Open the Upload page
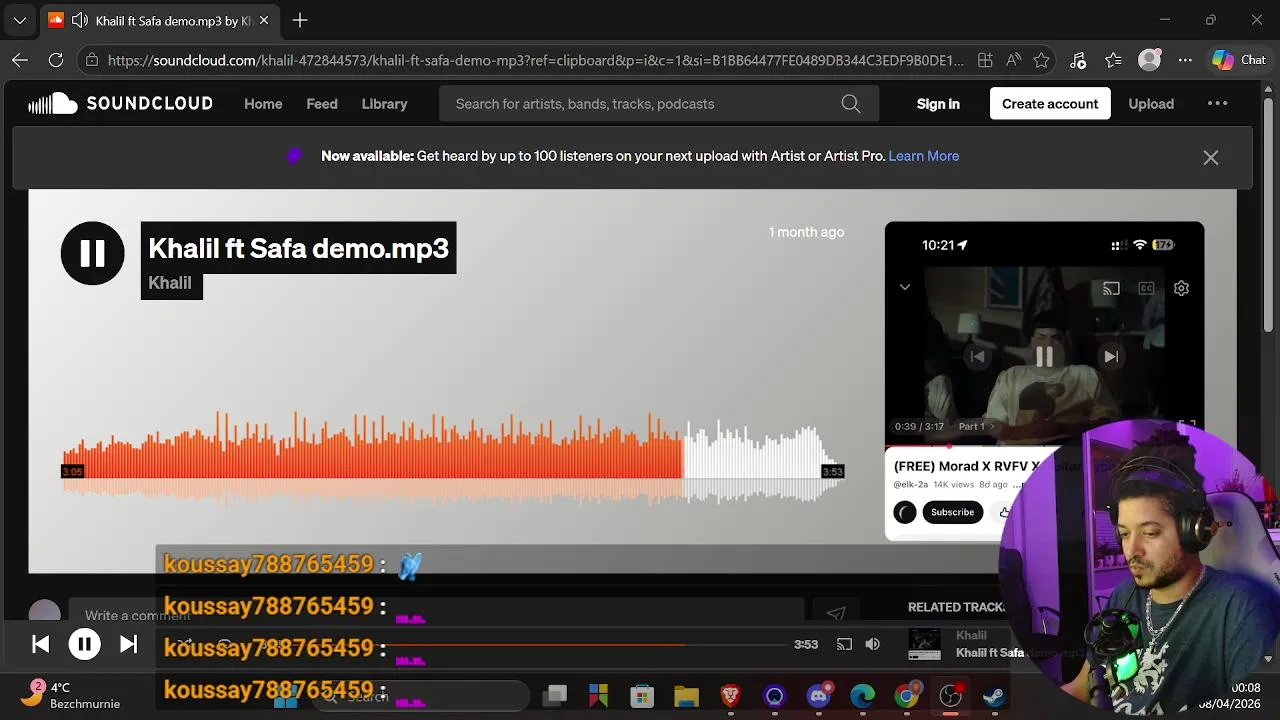The height and width of the screenshot is (720, 1280). [1151, 104]
